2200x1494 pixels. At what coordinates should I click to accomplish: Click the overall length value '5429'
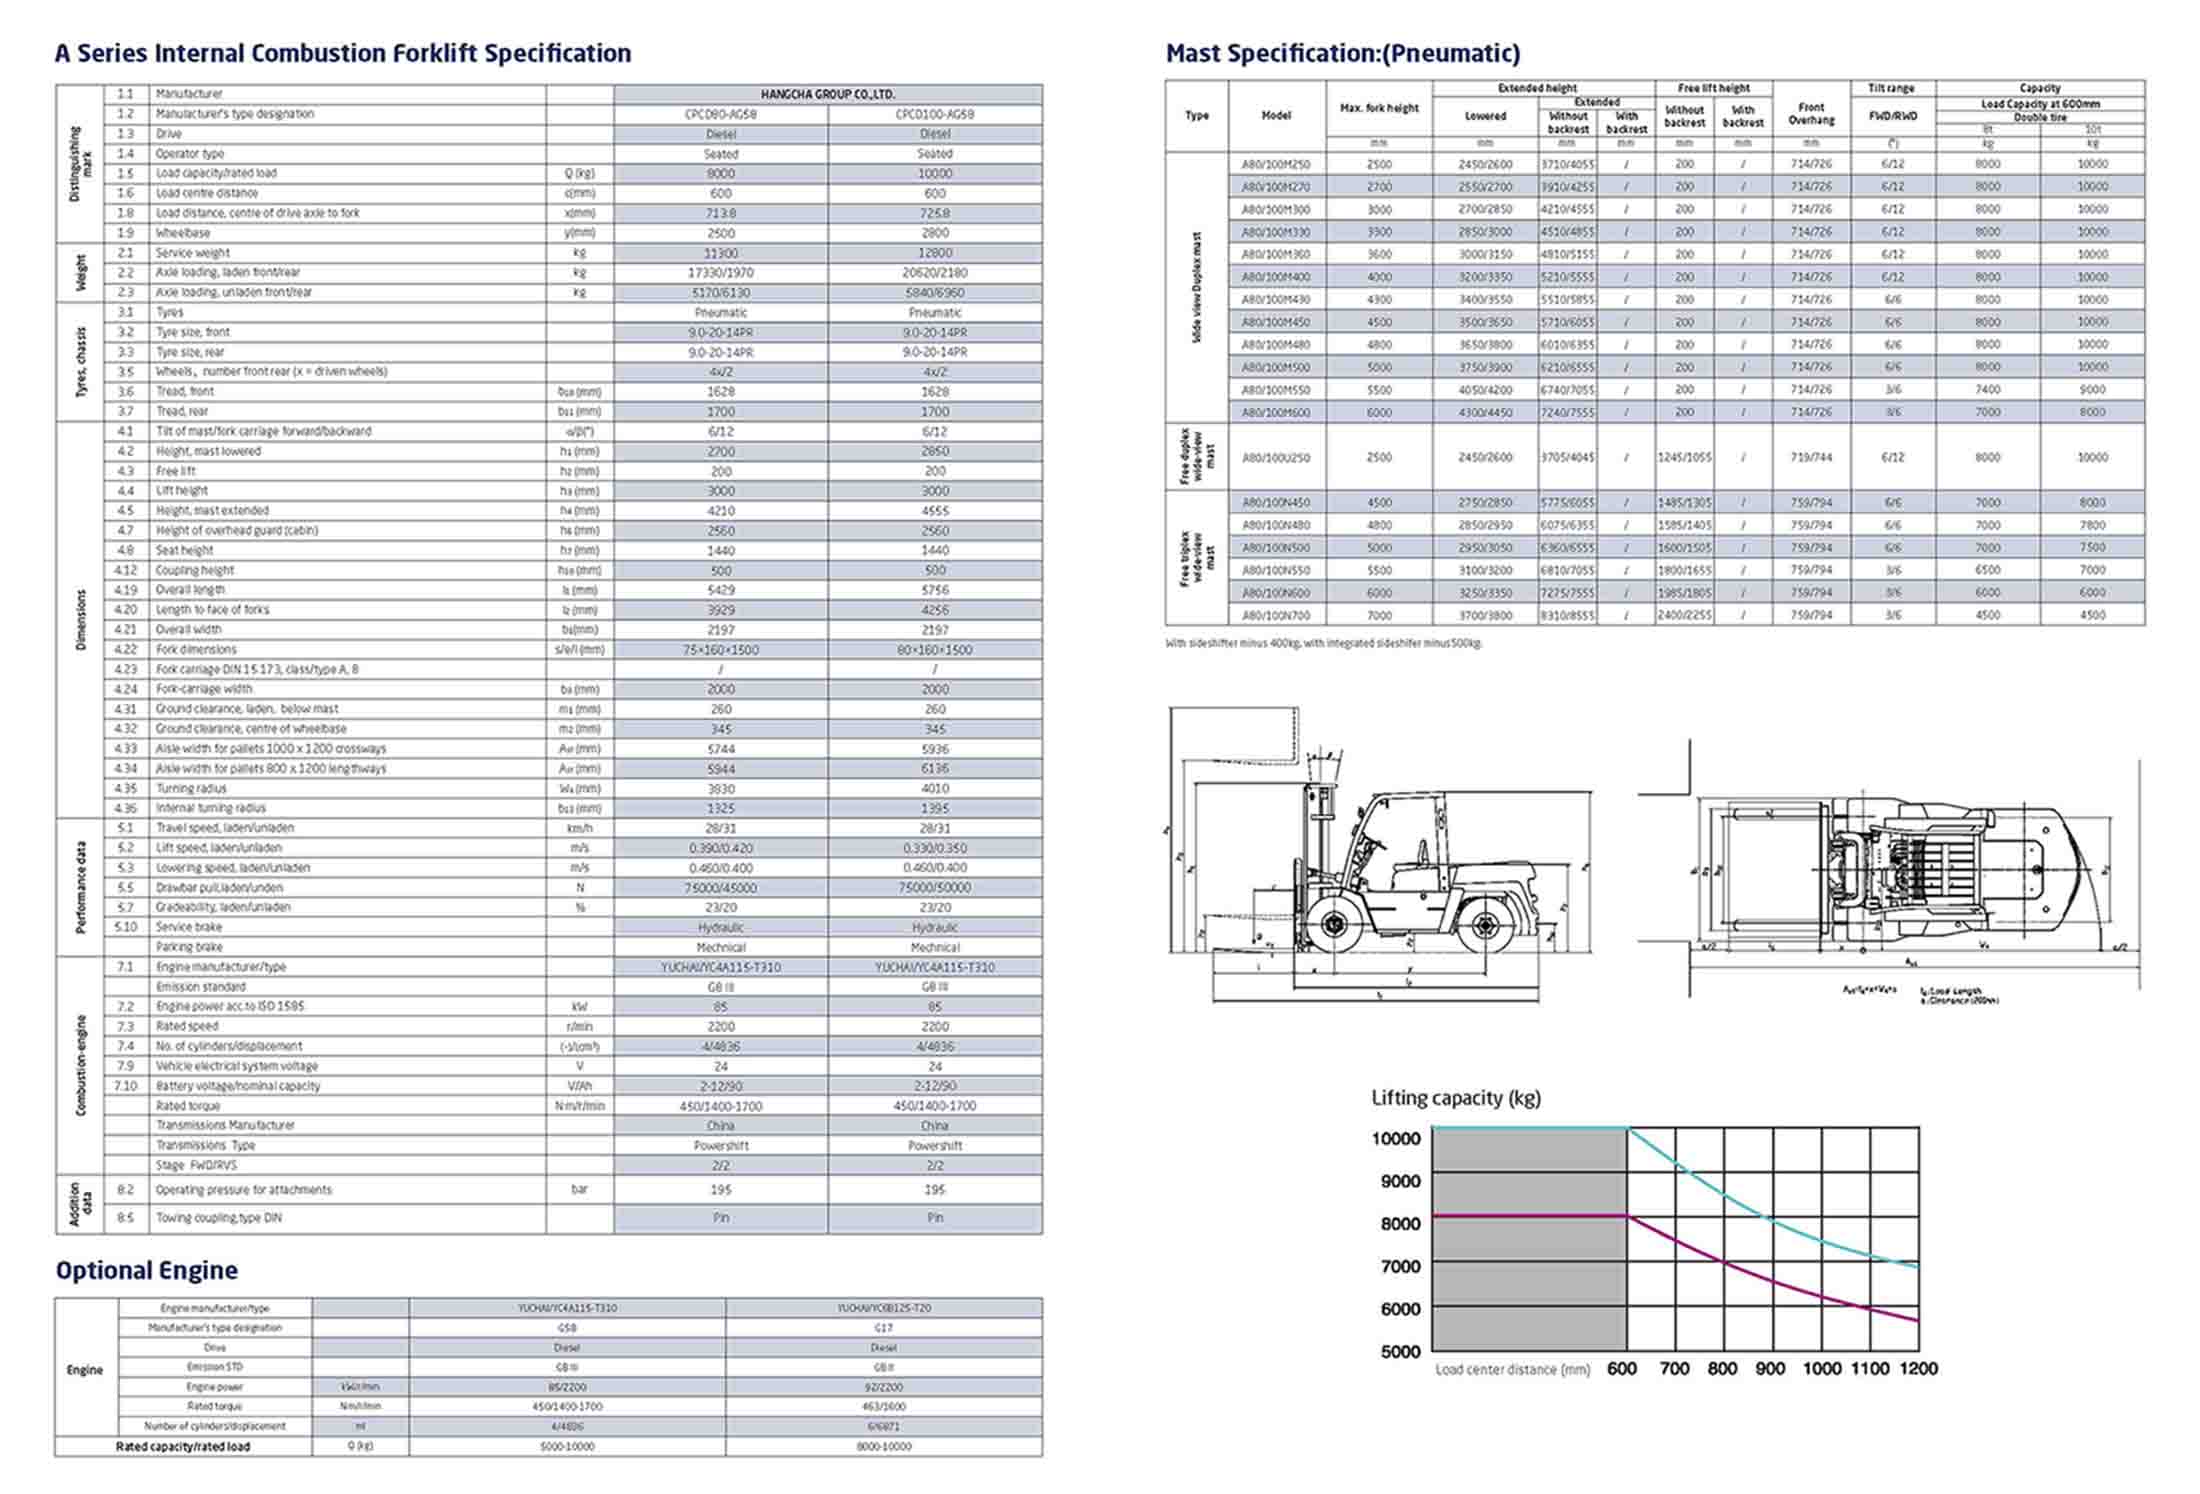click(721, 590)
